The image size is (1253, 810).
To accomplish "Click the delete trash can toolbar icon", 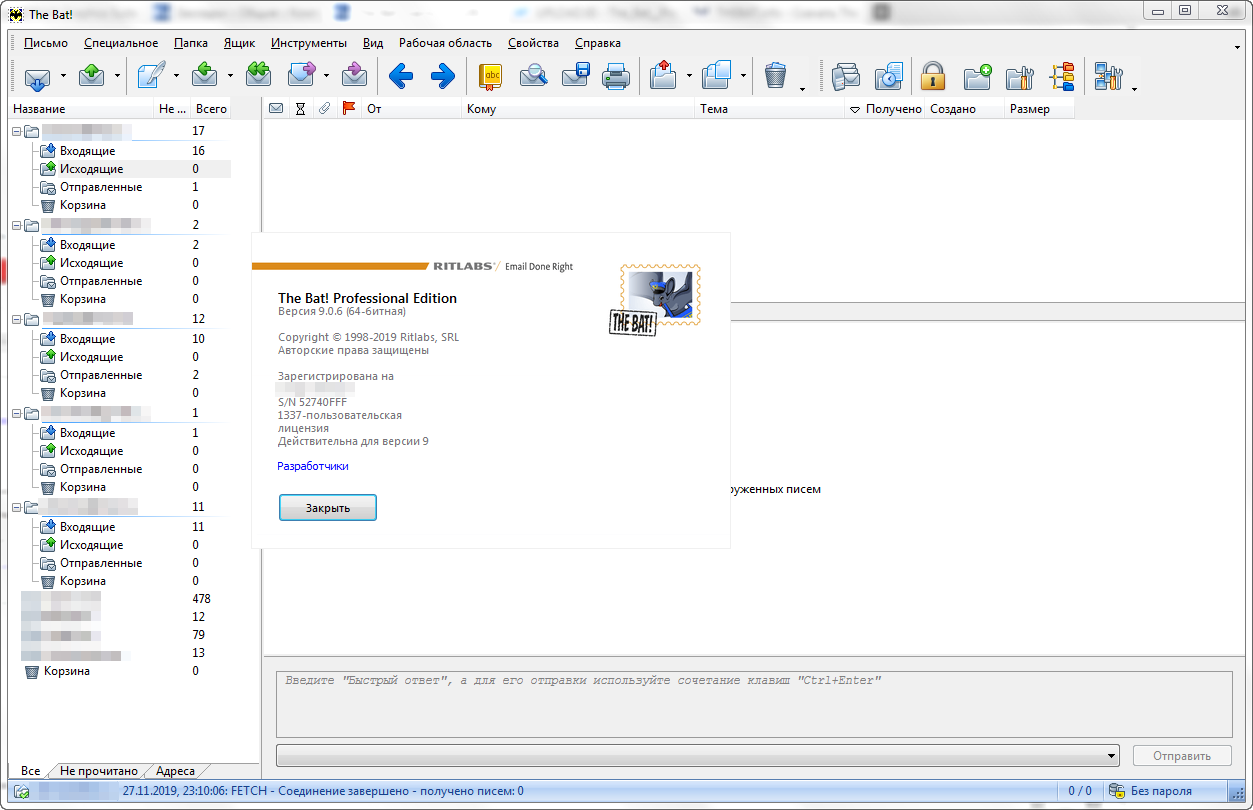I will point(775,76).
